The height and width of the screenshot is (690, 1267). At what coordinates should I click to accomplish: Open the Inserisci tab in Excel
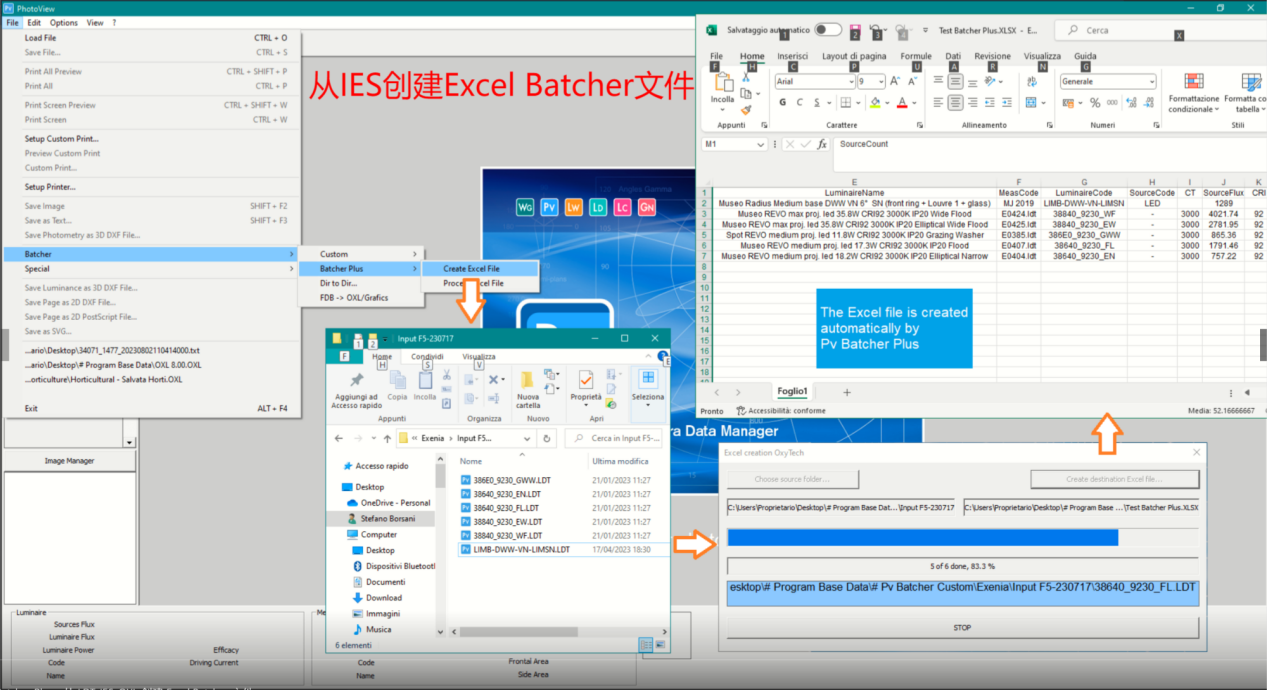(792, 56)
